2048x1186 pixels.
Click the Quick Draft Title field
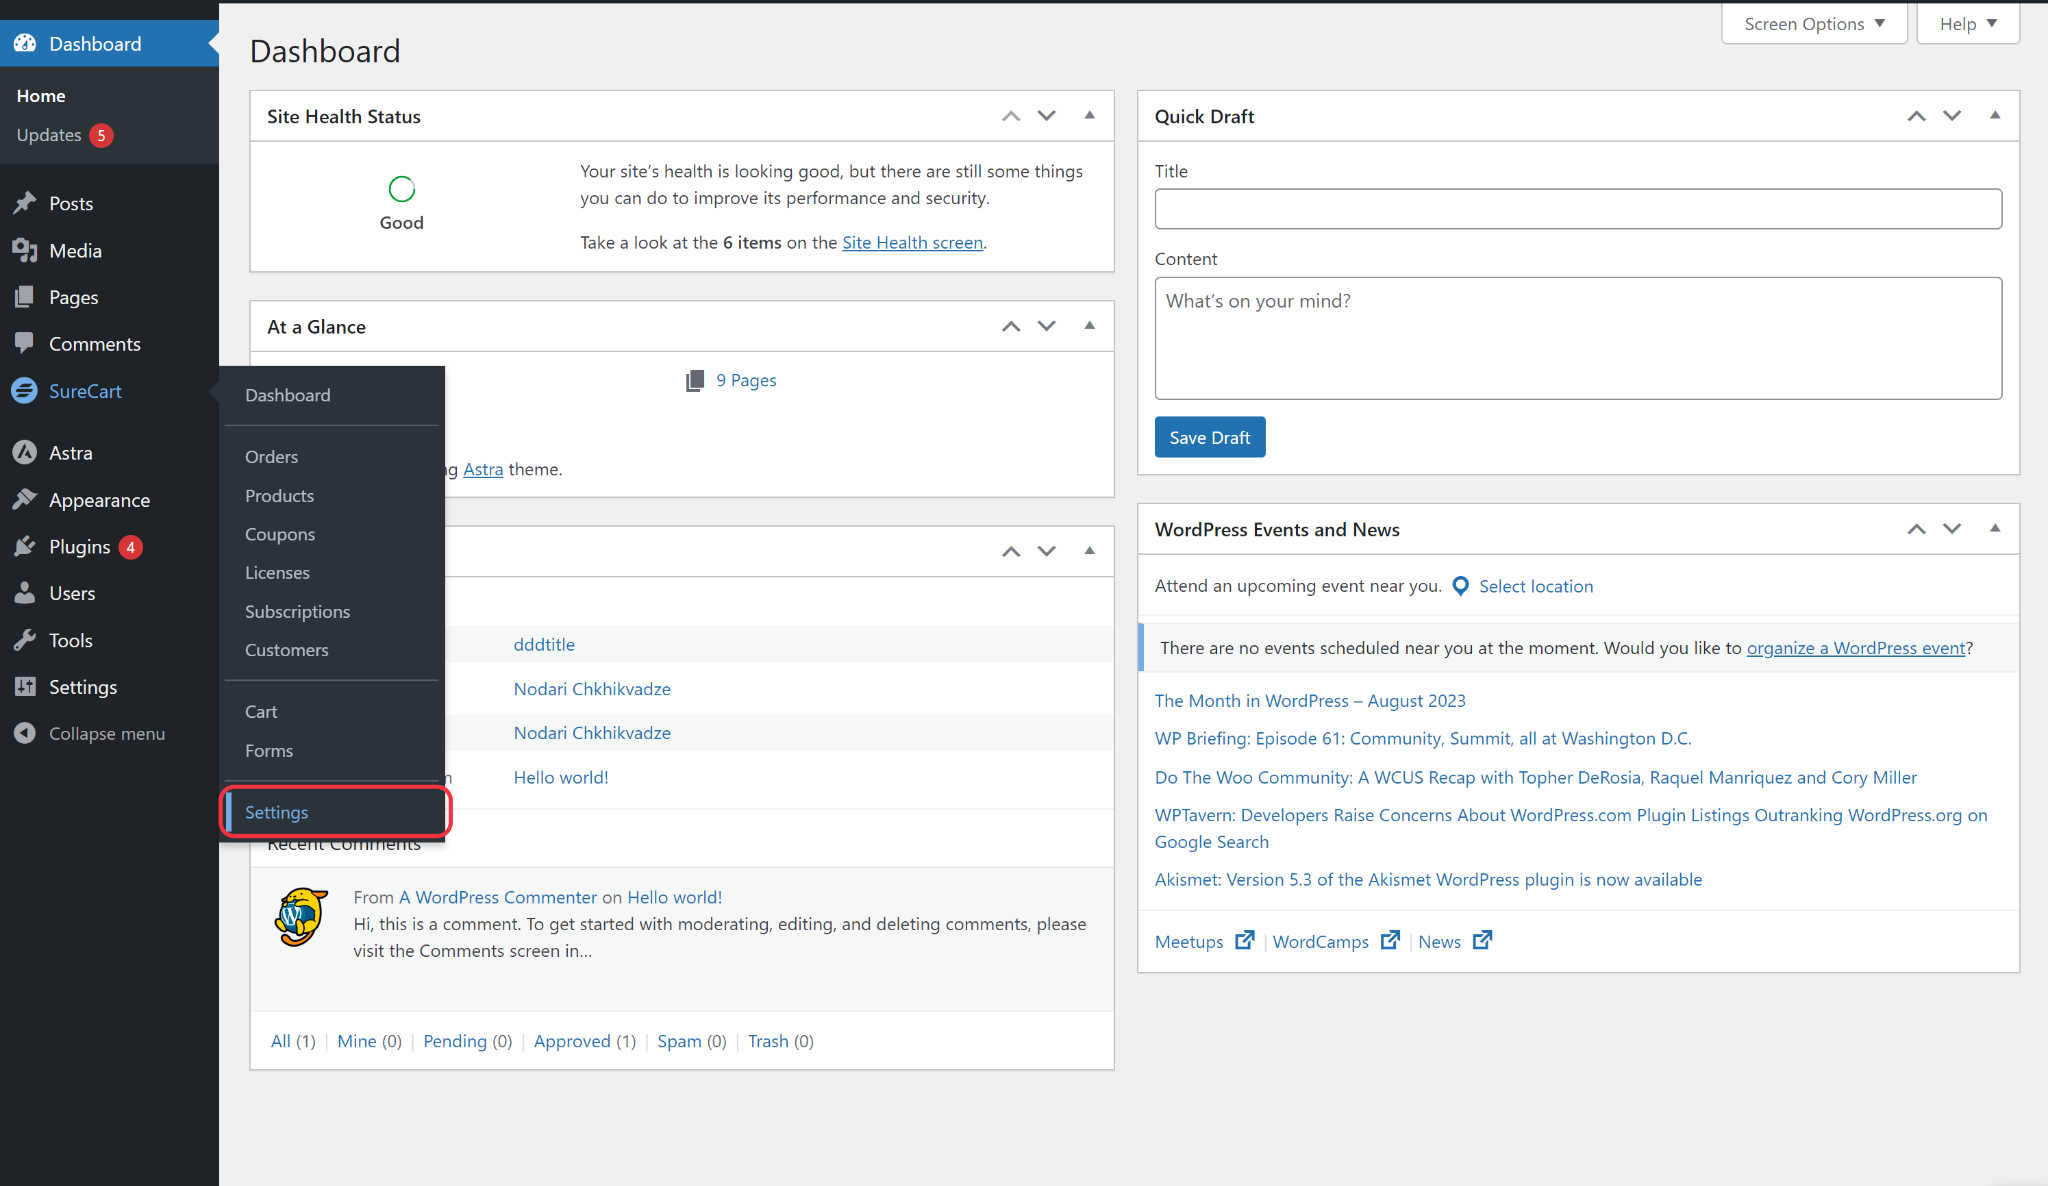tap(1578, 209)
